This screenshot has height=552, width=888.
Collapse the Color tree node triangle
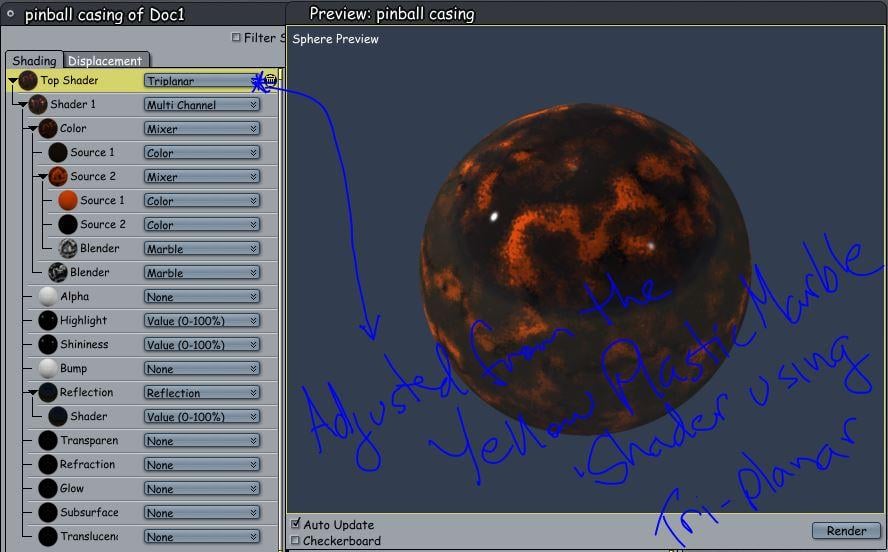[x=33, y=129]
